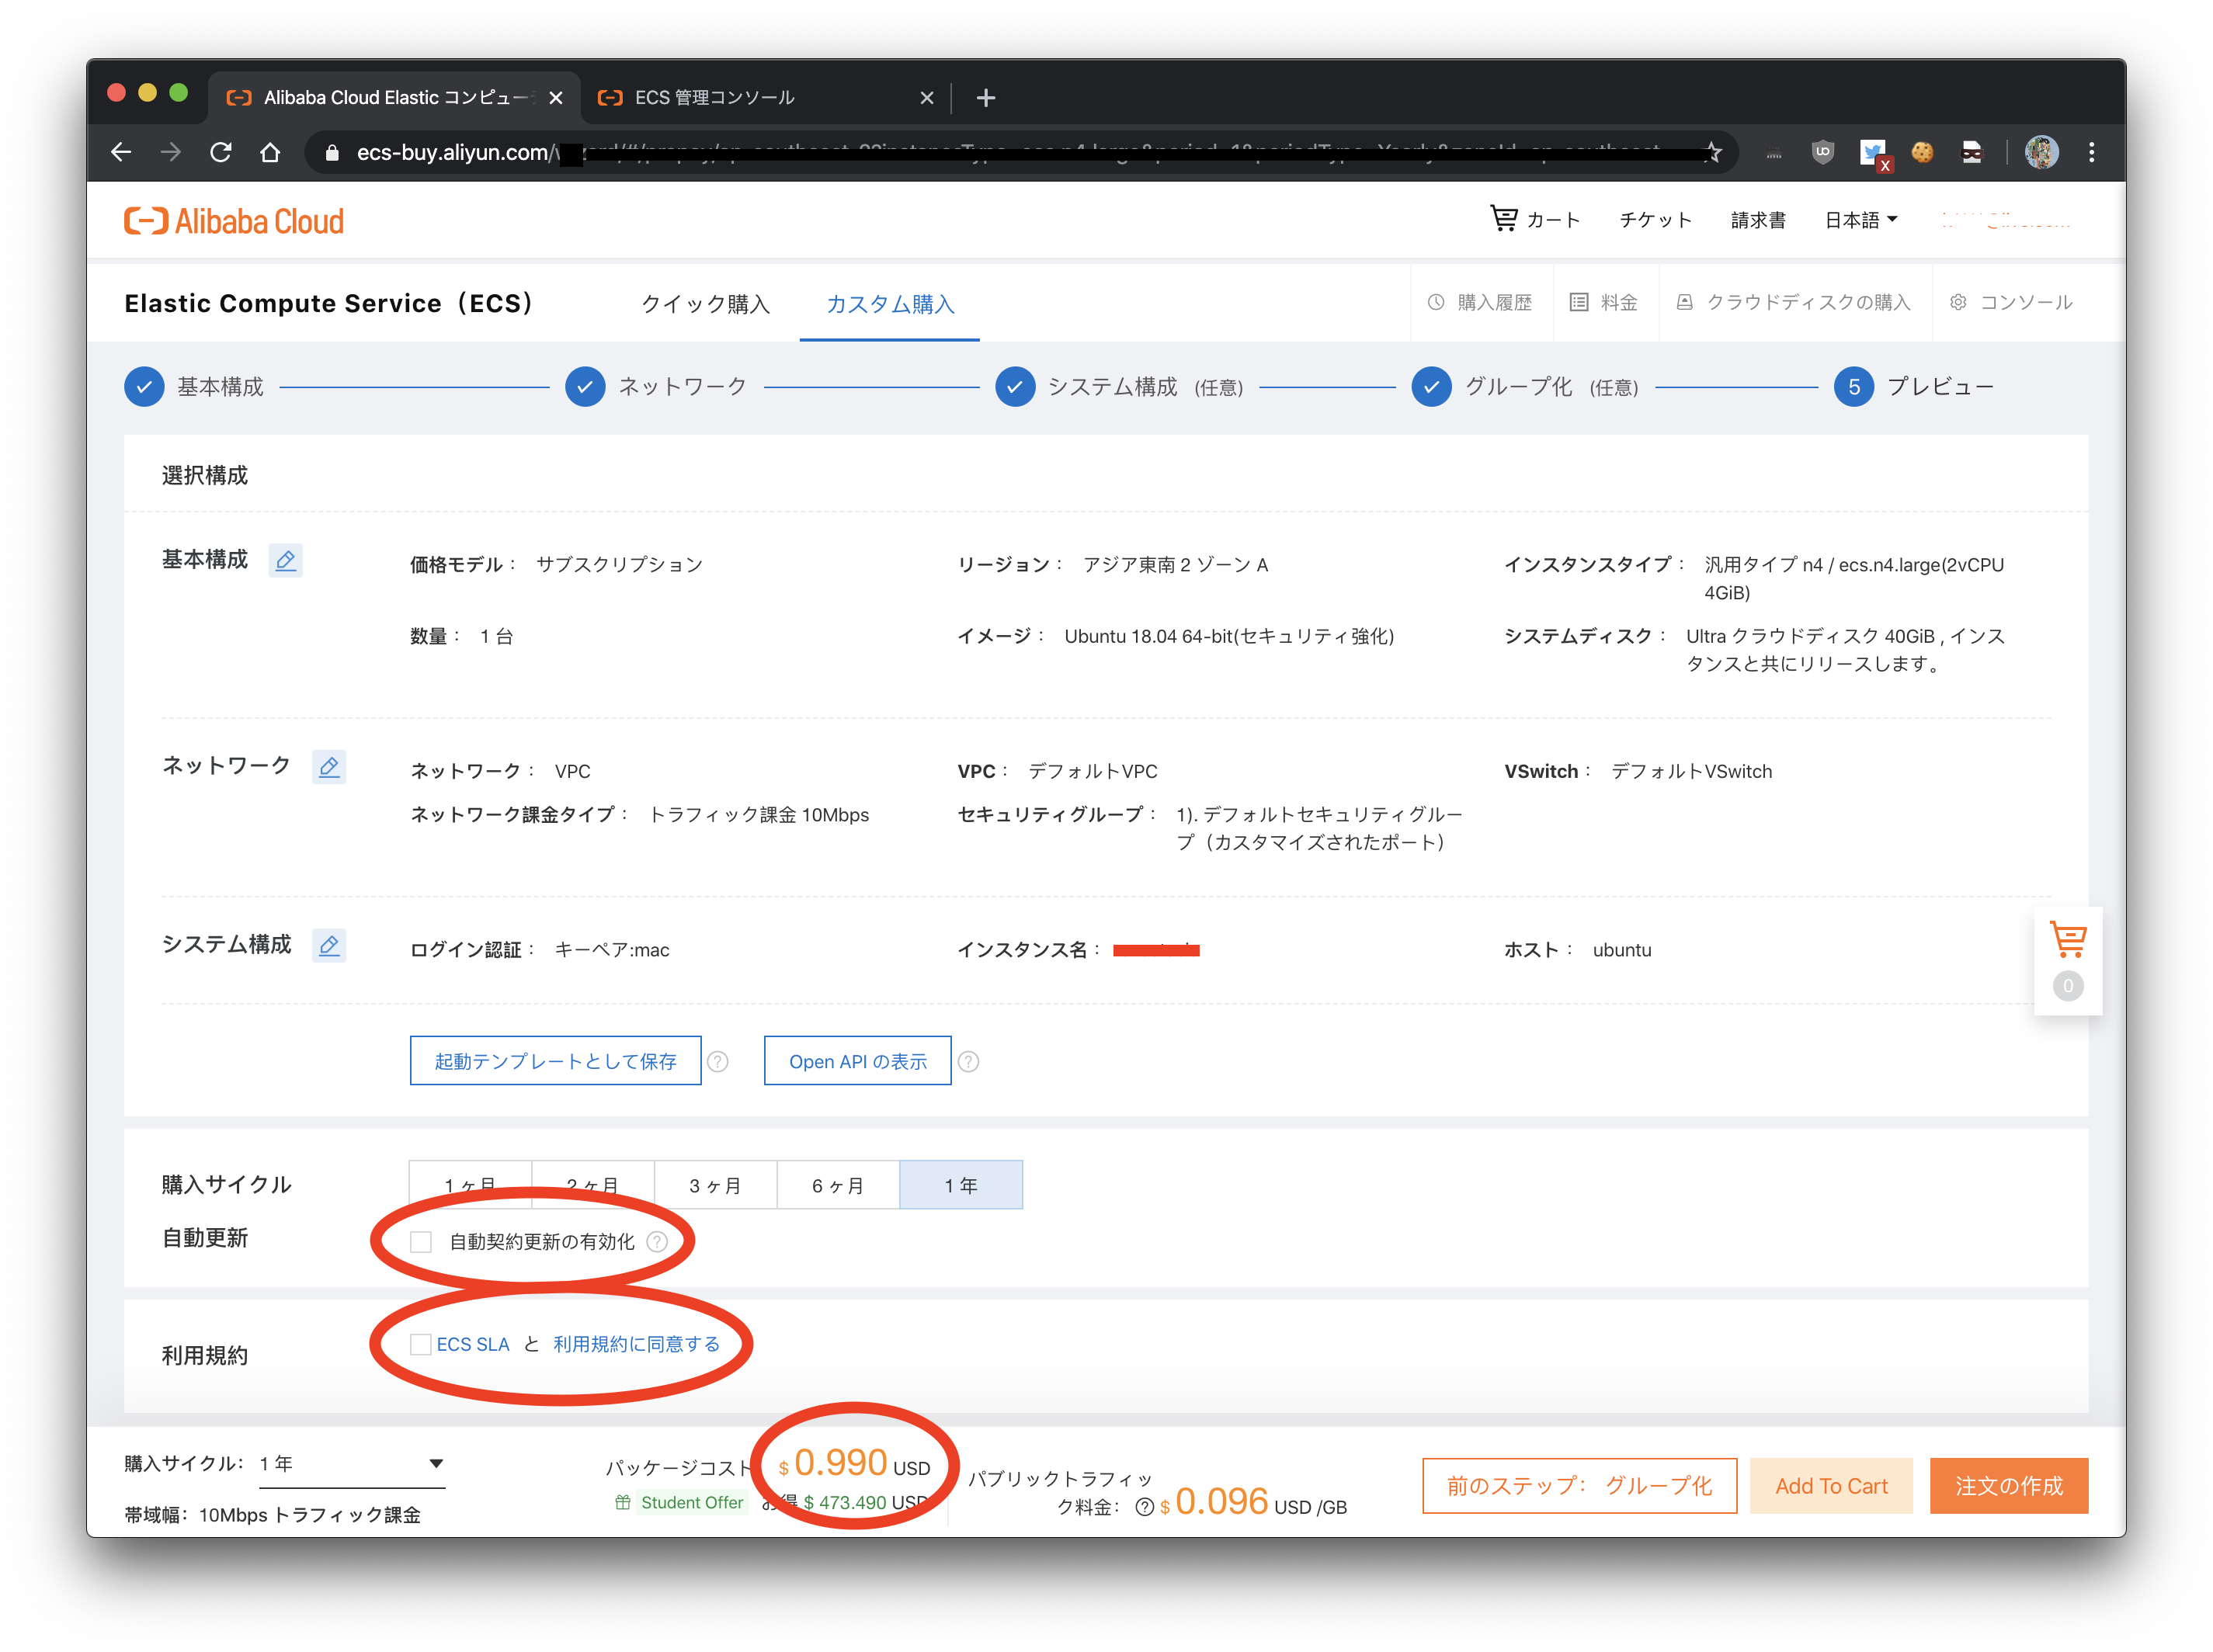This screenshot has height=1652, width=2213.
Task: Bookmark page with the star icon
Action: click(x=1713, y=152)
